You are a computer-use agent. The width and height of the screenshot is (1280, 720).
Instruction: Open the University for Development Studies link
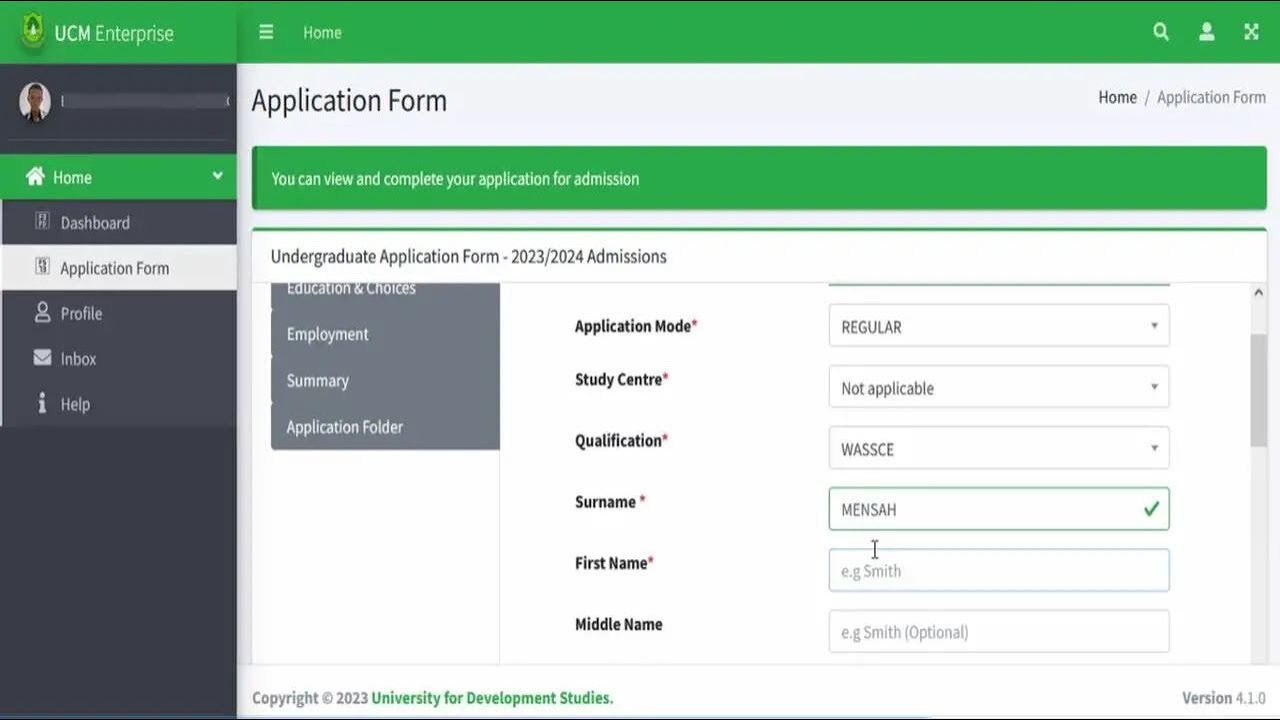coord(492,698)
